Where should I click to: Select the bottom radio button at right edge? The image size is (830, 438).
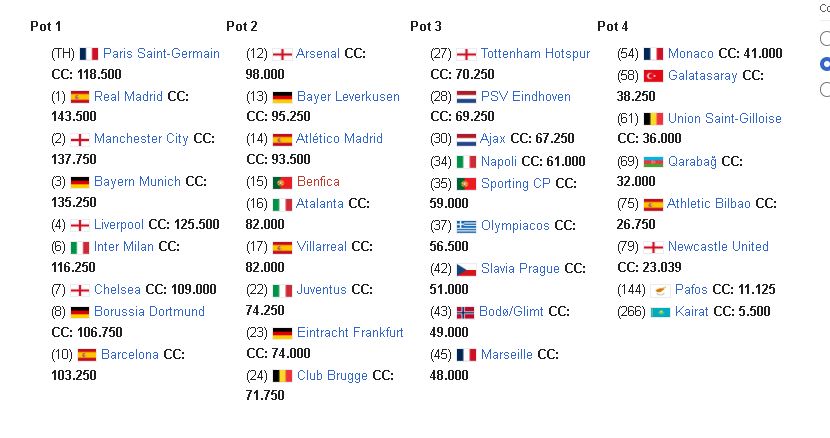click(x=825, y=89)
